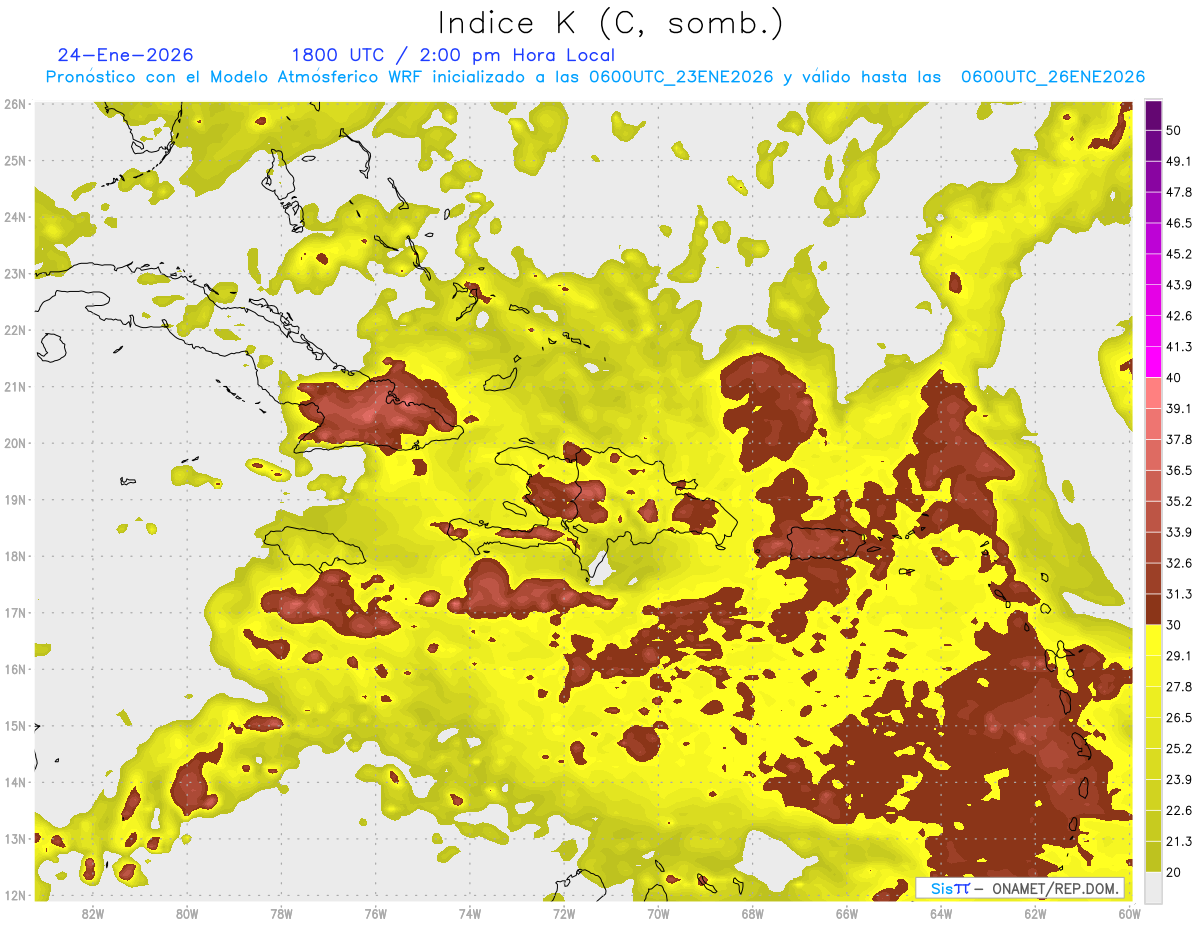Click the "SisTT - ONAMET/REP.DOM." credit label
This screenshot has height=927, width=1200.
tap(1020, 888)
